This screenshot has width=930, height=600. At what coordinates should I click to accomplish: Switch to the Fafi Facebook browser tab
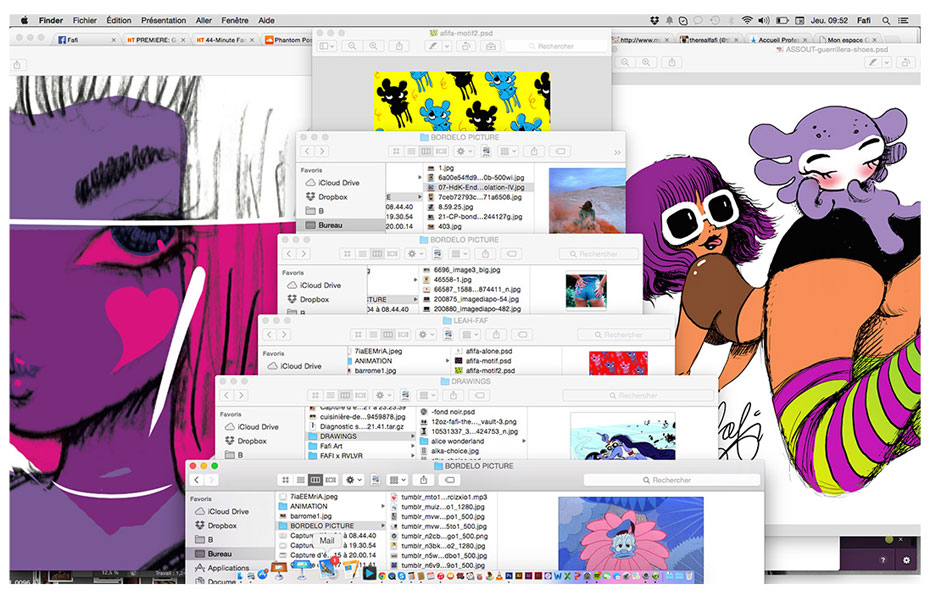tap(86, 40)
